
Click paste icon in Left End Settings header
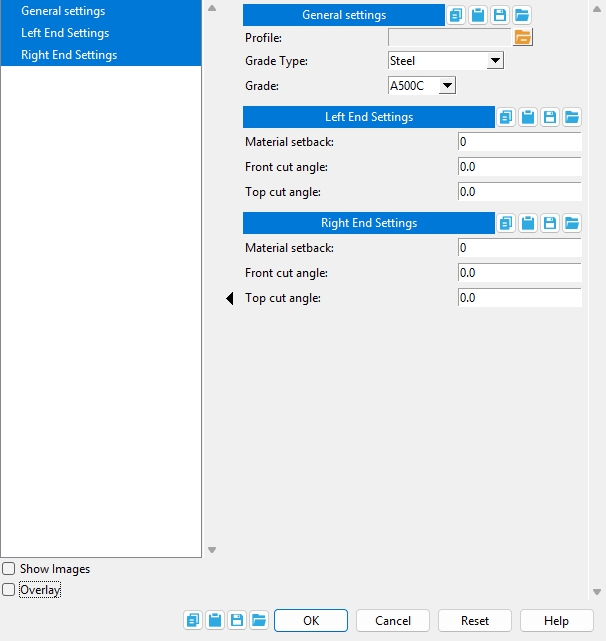coord(528,117)
